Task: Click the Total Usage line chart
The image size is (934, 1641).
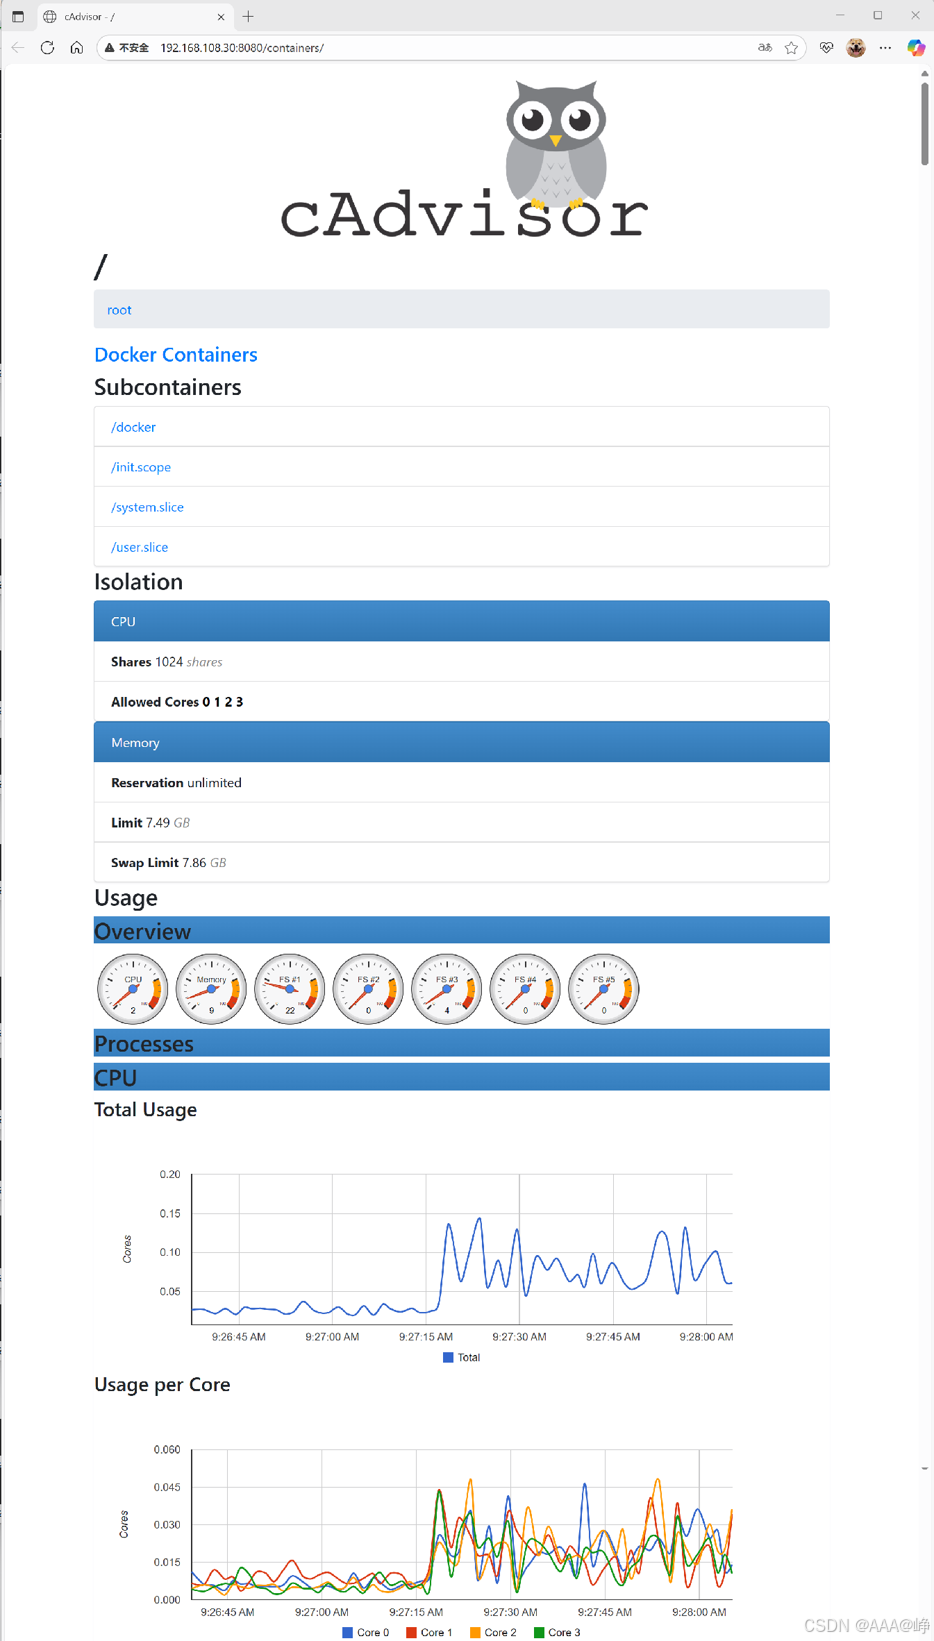Action: point(462,1249)
